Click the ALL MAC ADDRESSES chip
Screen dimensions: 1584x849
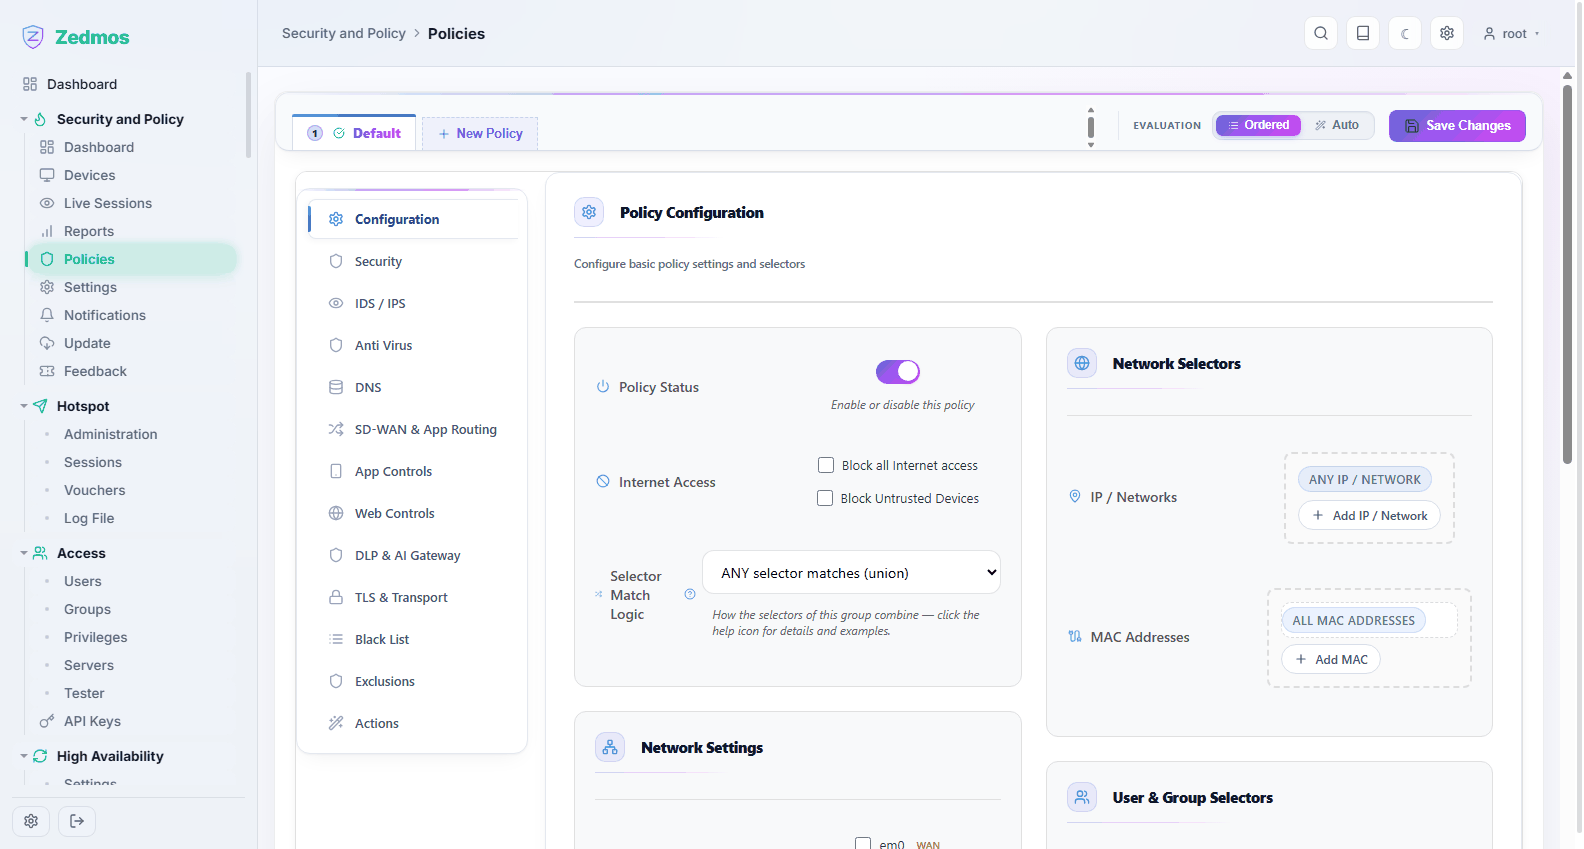[1354, 620]
